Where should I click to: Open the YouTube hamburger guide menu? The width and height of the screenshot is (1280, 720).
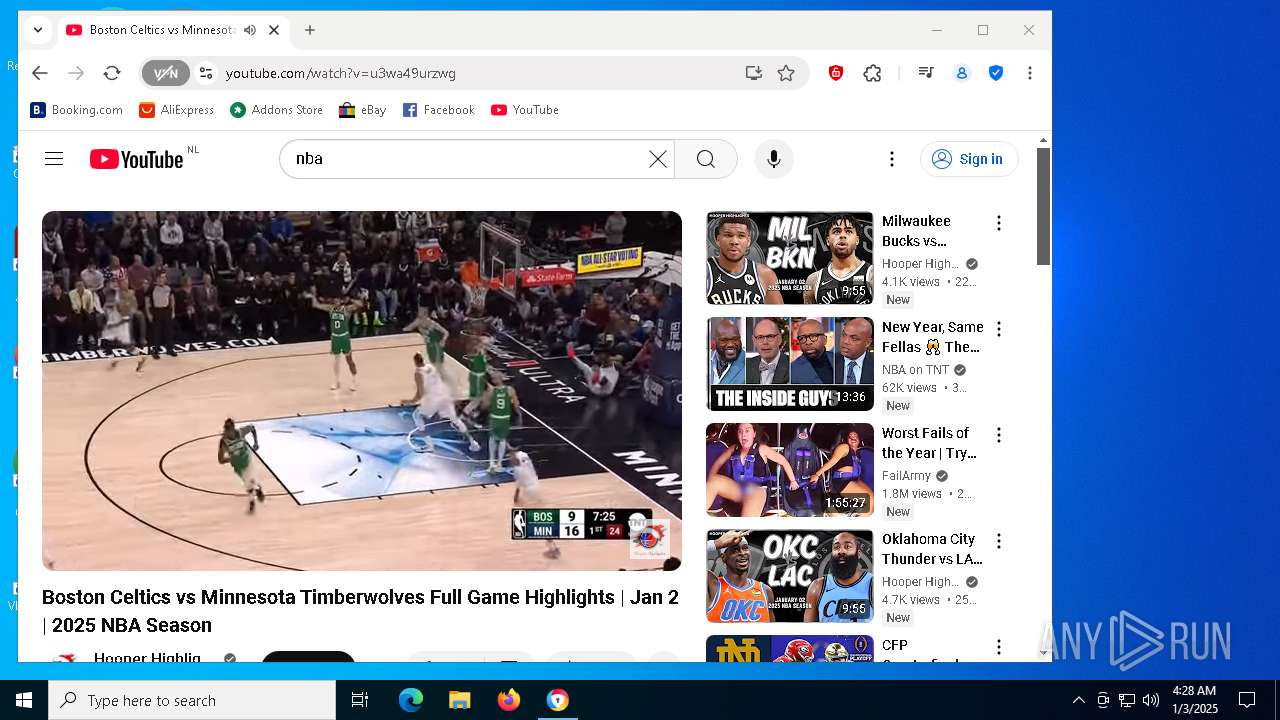coord(54,159)
